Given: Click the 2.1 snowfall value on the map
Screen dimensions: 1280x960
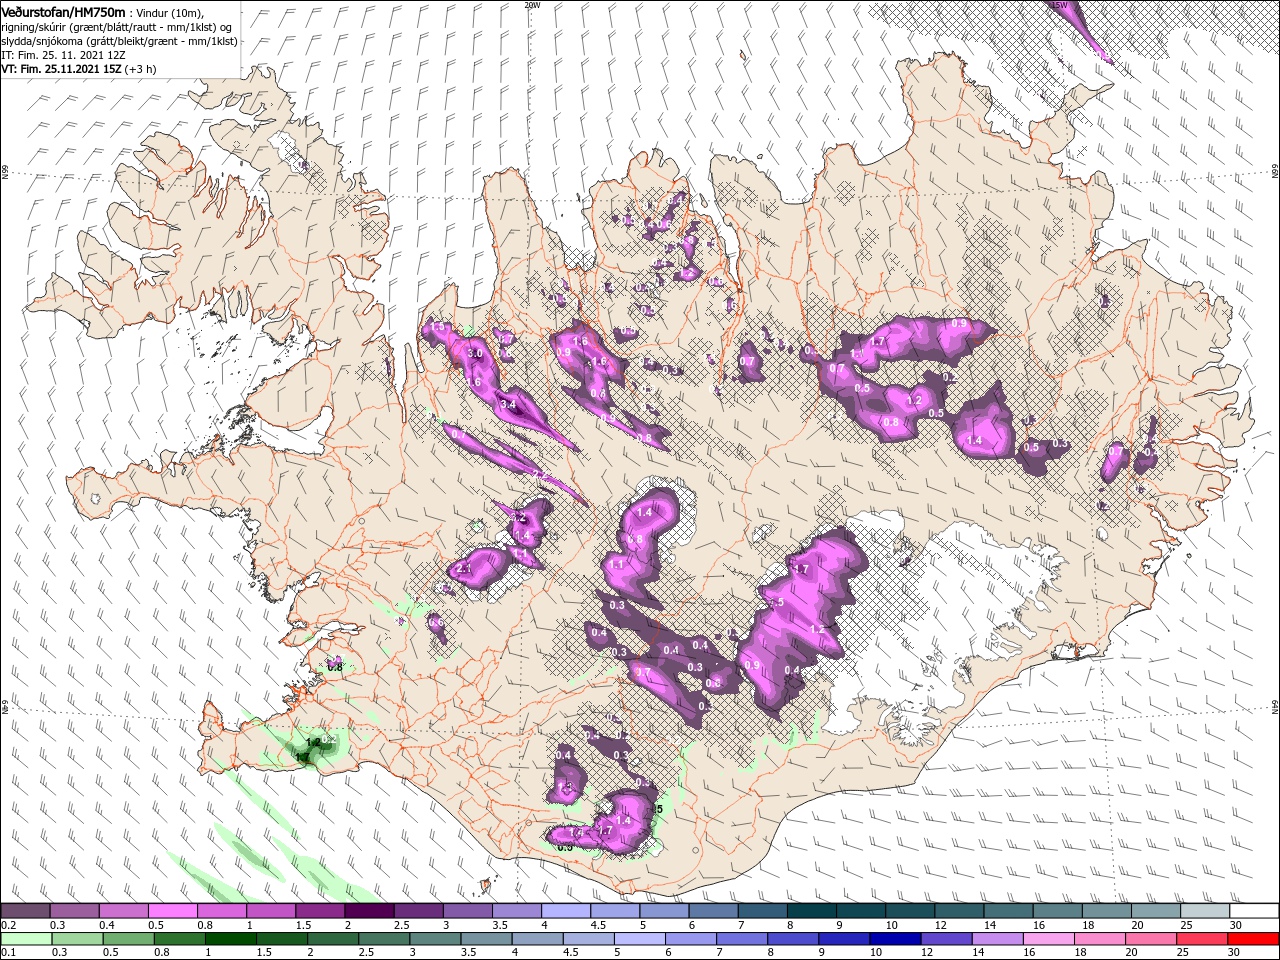Looking at the screenshot, I should tap(464, 568).
